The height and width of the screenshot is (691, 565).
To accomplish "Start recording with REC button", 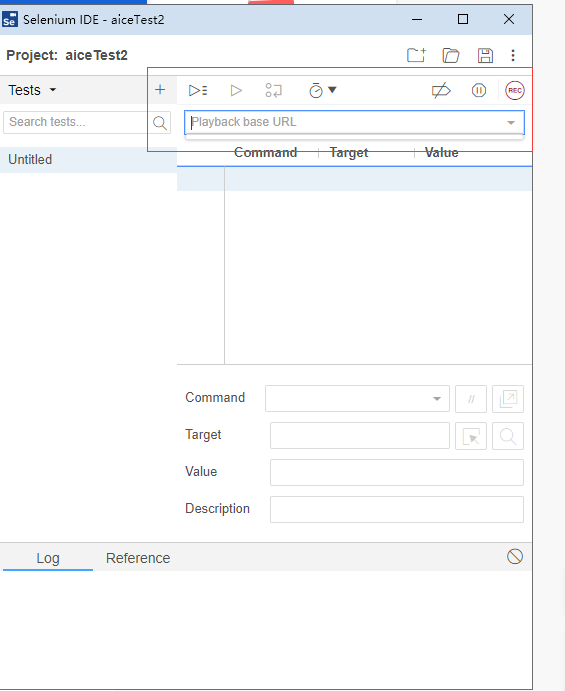I will (x=515, y=90).
